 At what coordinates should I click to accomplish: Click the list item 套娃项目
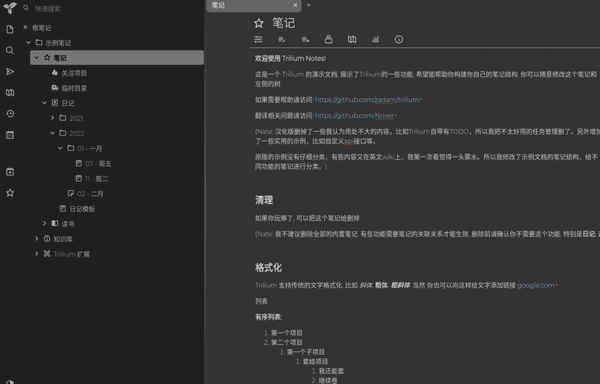315,361
